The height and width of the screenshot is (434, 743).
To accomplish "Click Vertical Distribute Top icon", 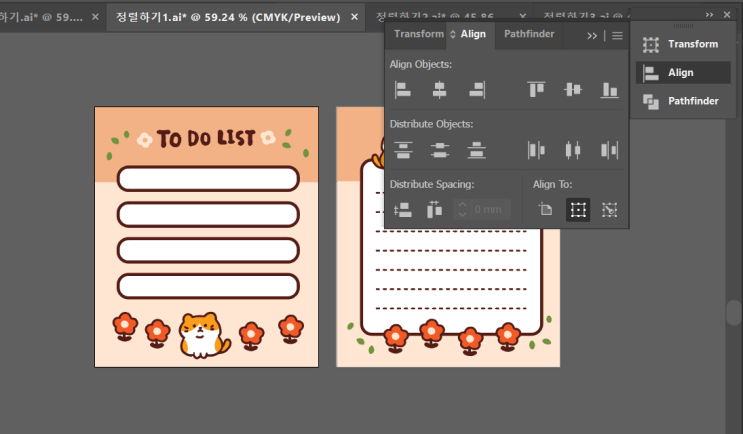I will (x=403, y=150).
